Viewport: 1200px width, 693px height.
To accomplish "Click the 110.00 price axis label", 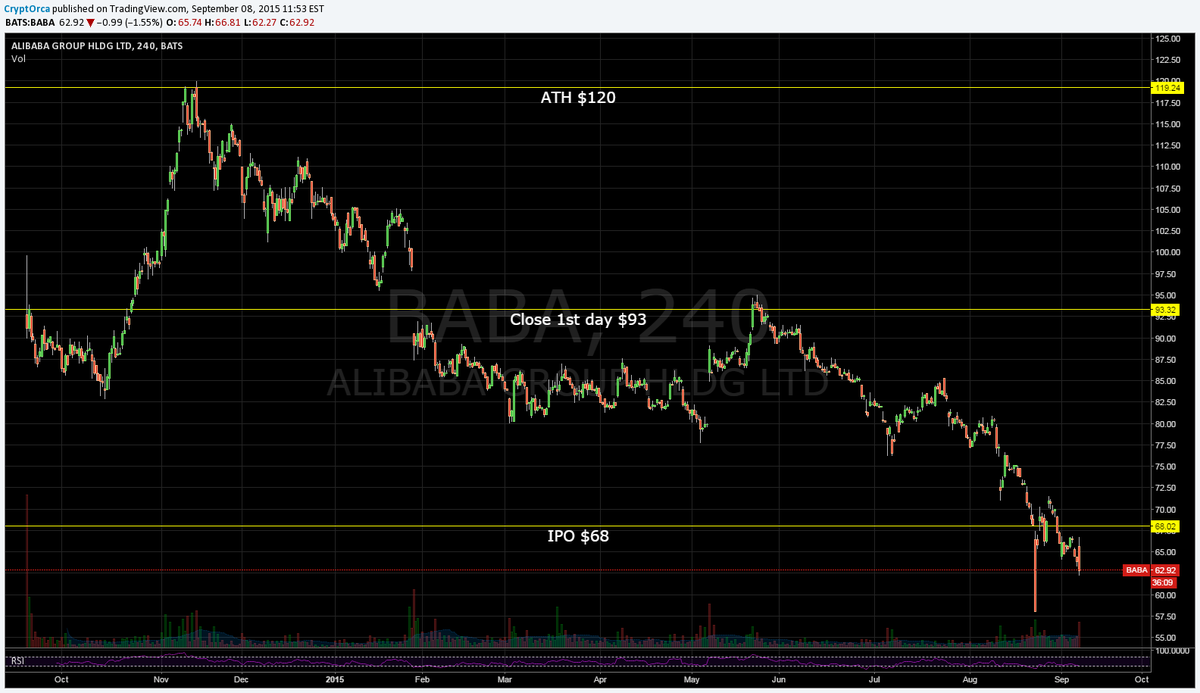I will pos(1167,167).
